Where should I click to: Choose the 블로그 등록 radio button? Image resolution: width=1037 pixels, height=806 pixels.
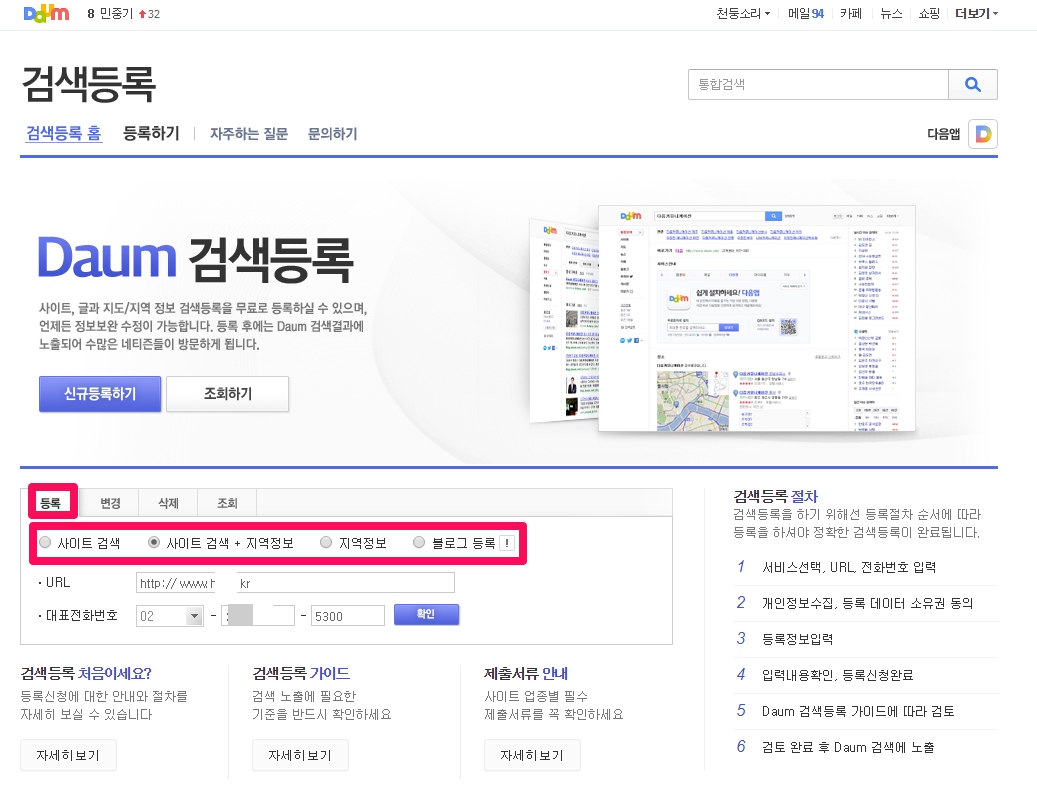tap(420, 543)
